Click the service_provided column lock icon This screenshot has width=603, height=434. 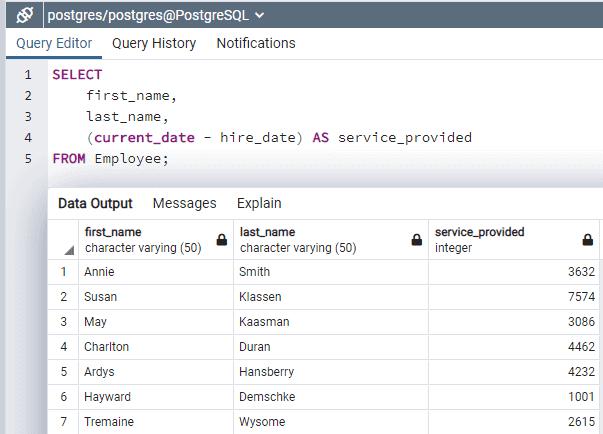[x=588, y=240]
